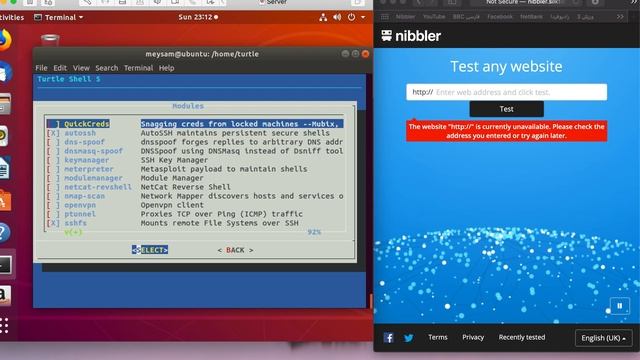Click the BACK button in Modules dialog
Screen dimensions: 640x360
pos(235,250)
